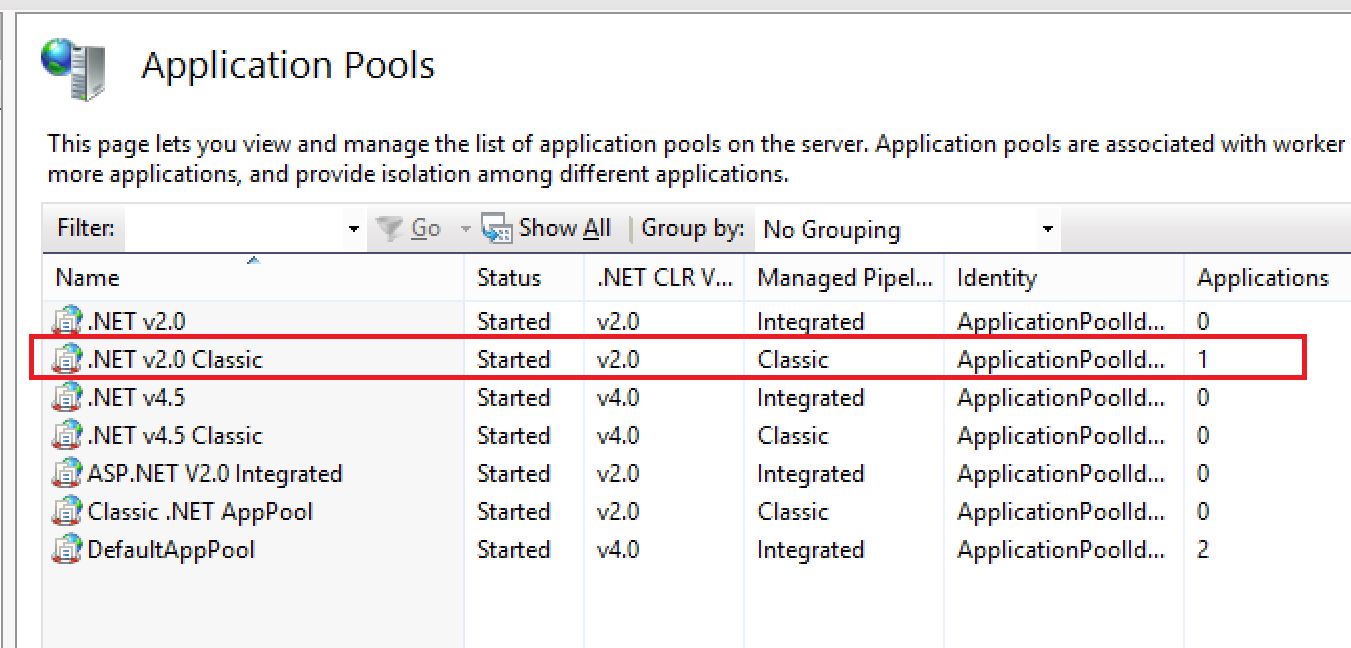Open the Filter dropdown arrow
The width and height of the screenshot is (1351, 648).
click(x=353, y=230)
